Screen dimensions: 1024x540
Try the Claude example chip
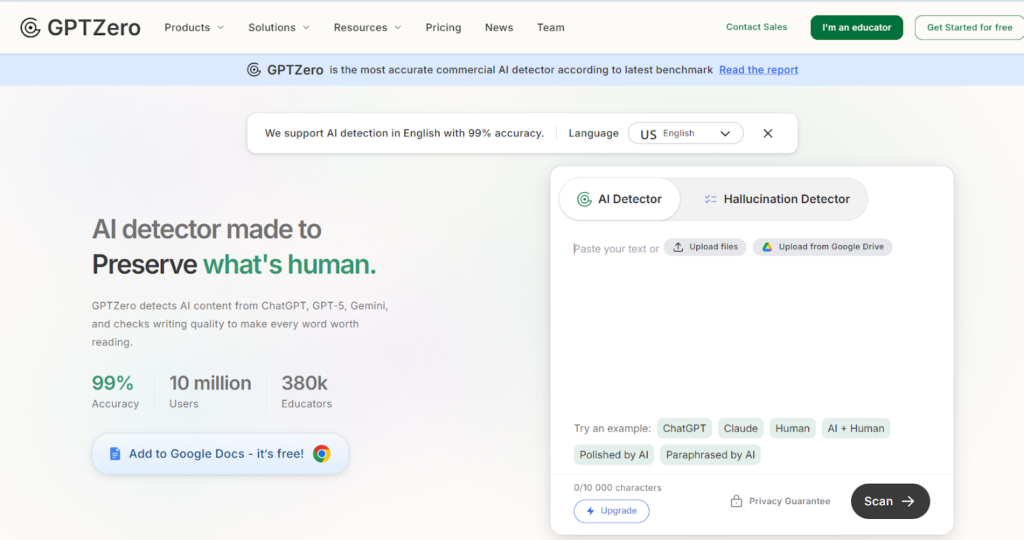click(740, 428)
